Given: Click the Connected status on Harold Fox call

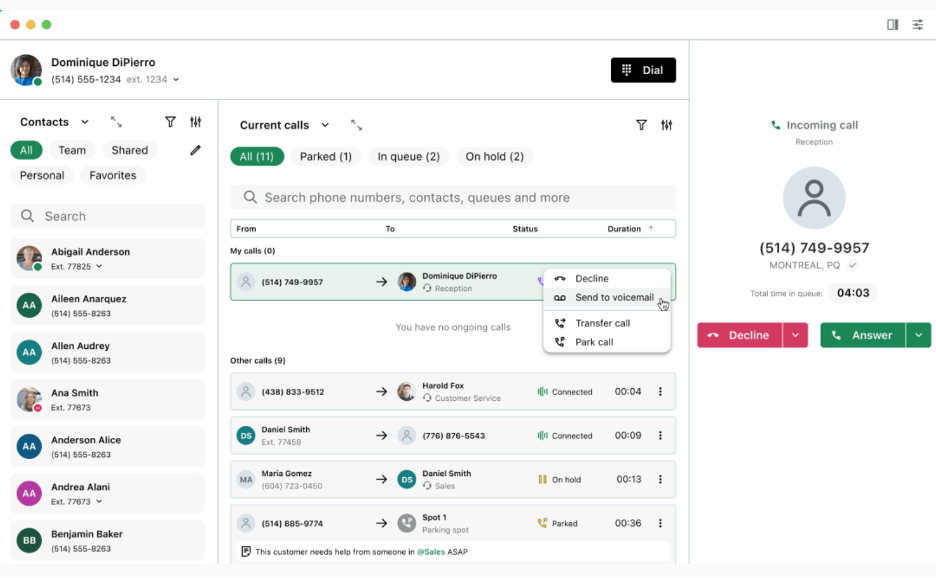Looking at the screenshot, I should tap(565, 392).
